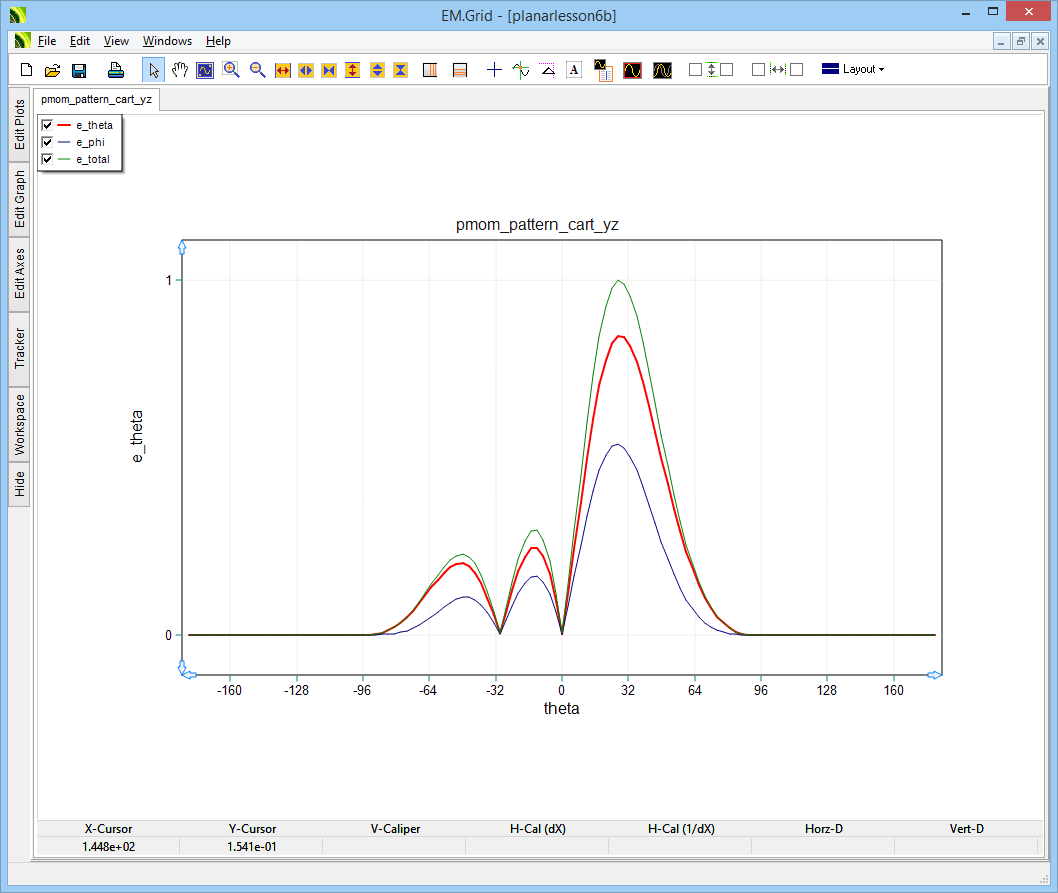Click the top vertical axis range handle

click(182, 246)
